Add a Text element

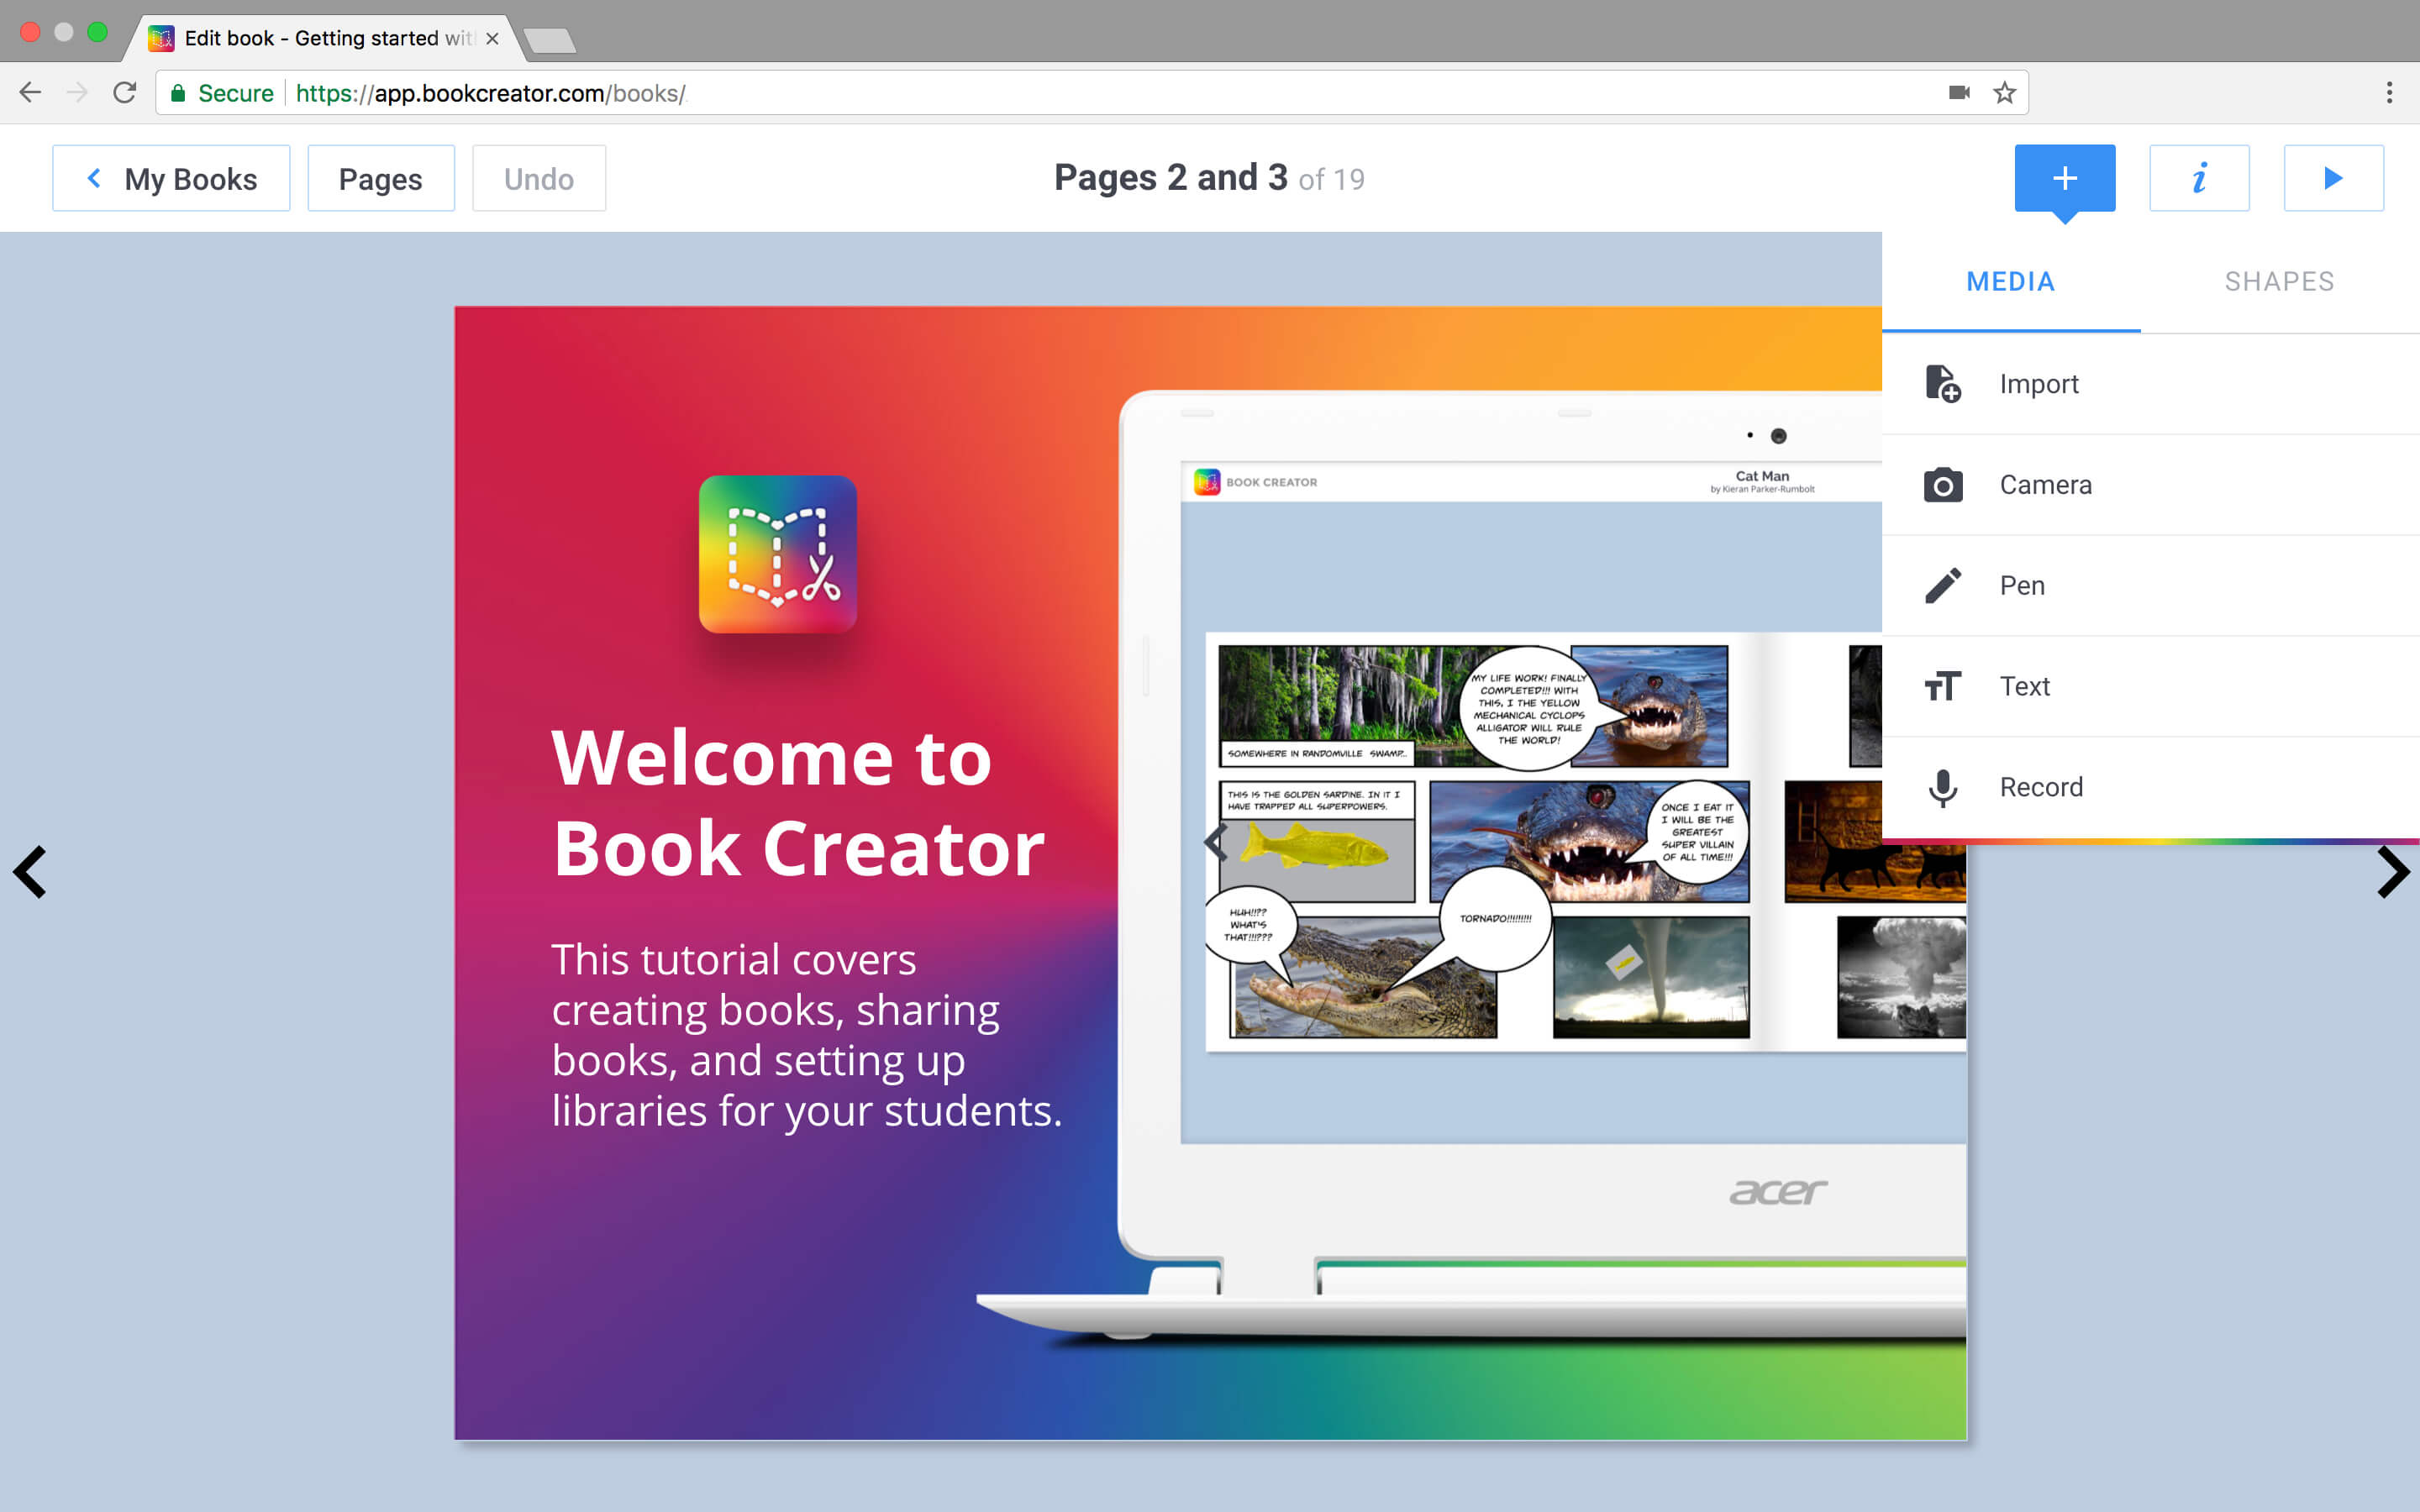pyautogui.click(x=2023, y=687)
